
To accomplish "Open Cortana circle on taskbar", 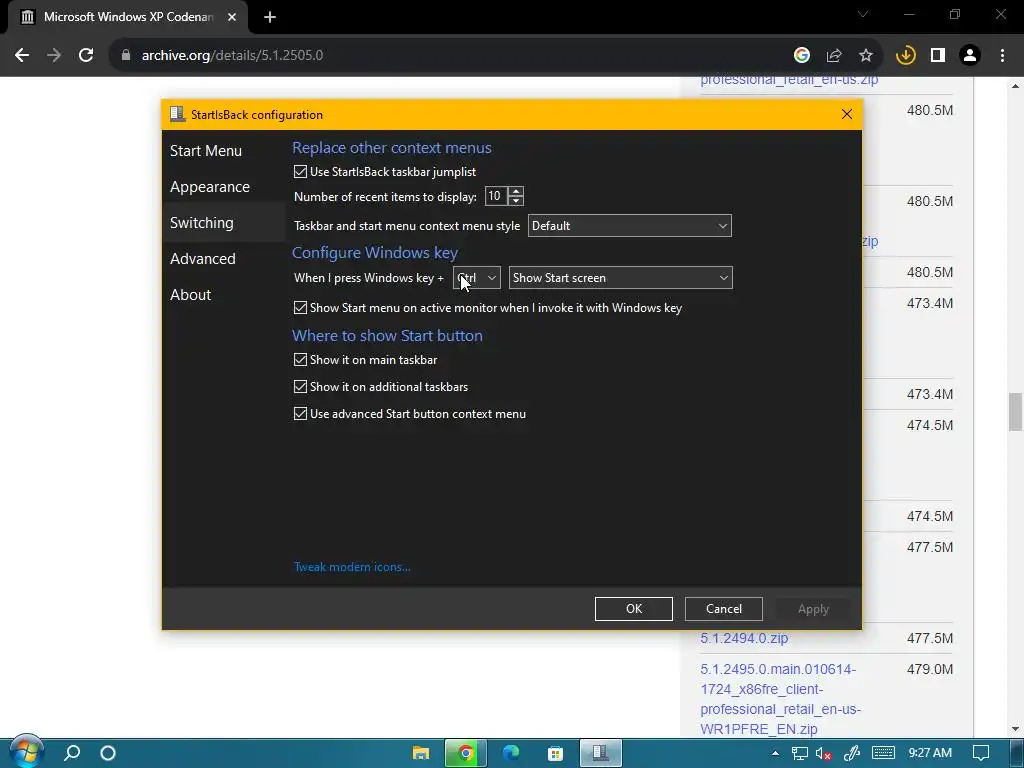I will [x=108, y=753].
